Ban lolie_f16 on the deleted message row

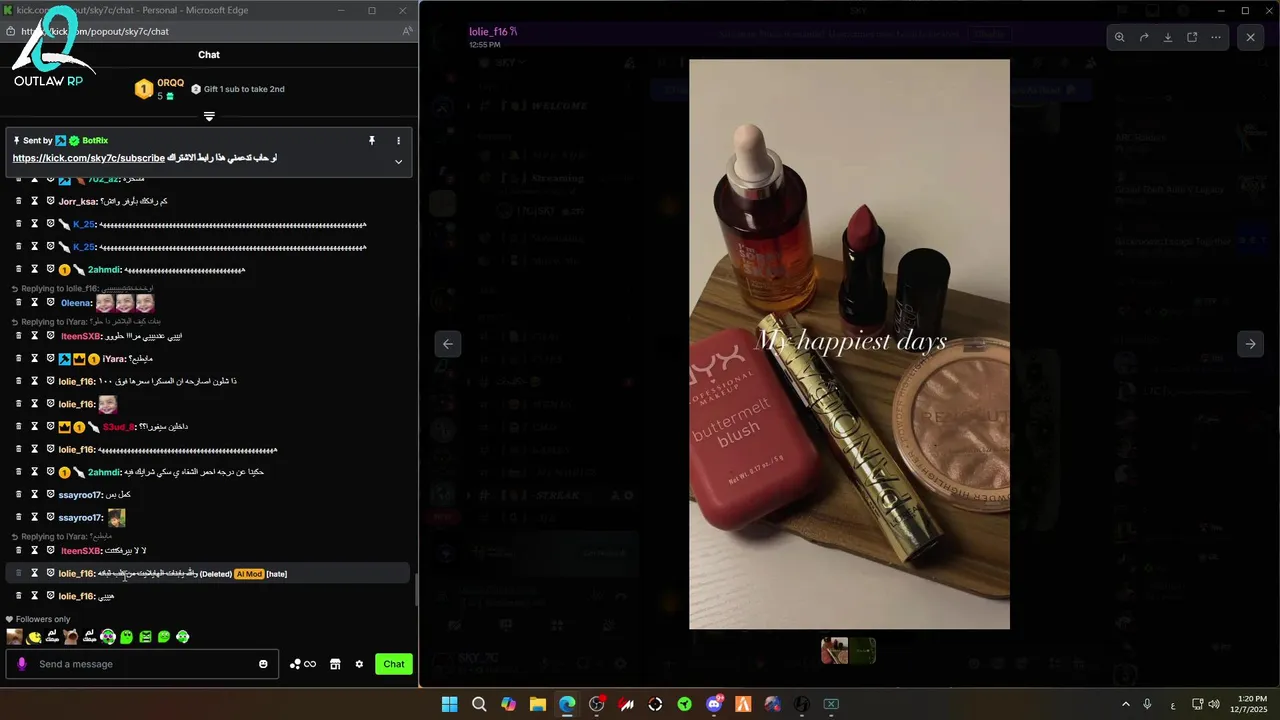click(x=50, y=573)
